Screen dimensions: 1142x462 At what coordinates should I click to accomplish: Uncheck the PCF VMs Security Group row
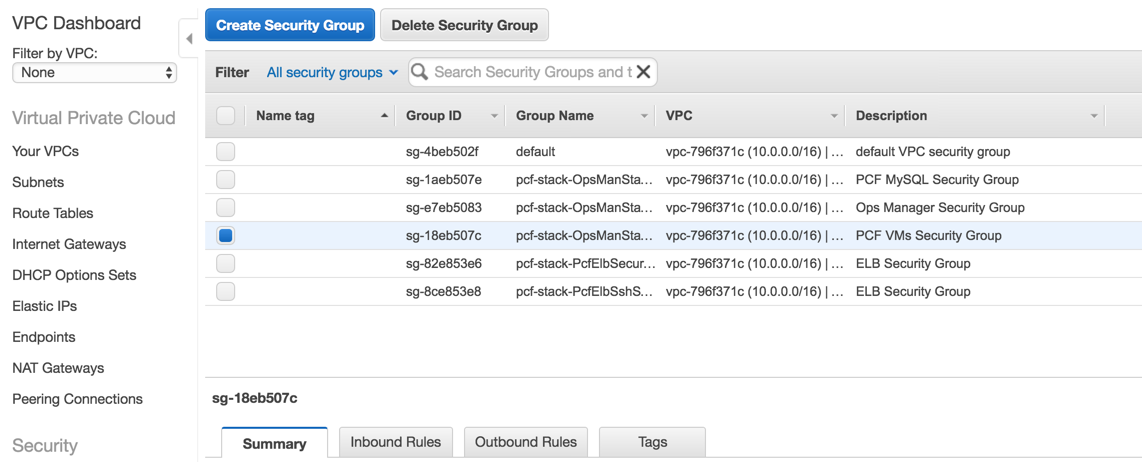[x=226, y=236]
